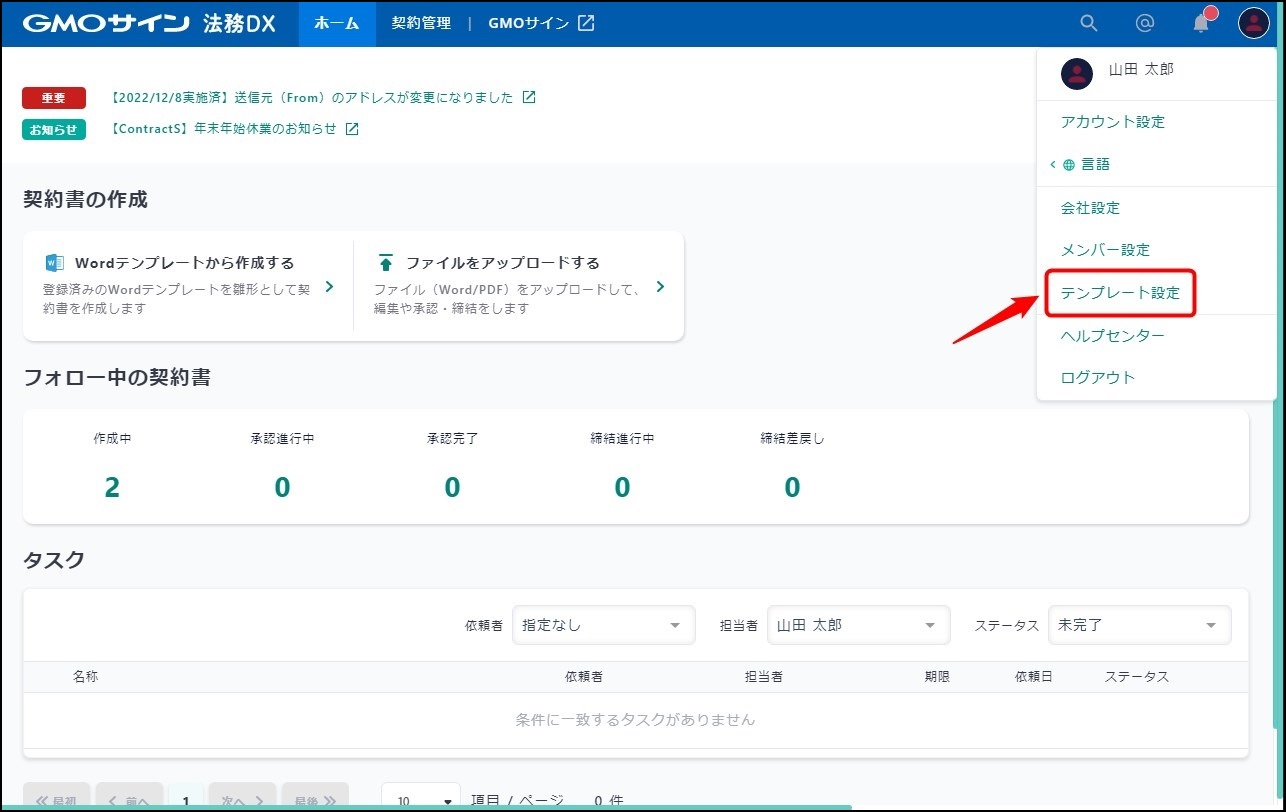
Task: Open the items per page dropdown
Action: pyautogui.click(x=421, y=800)
